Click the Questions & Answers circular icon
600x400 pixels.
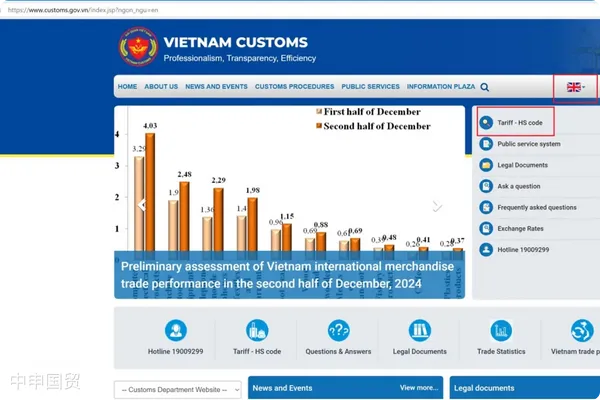tap(339, 331)
